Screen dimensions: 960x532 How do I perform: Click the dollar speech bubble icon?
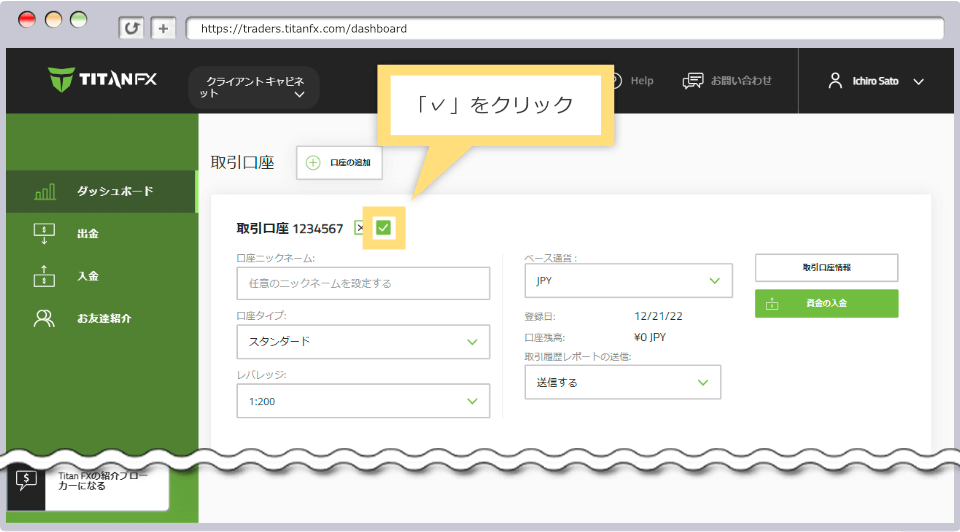tap(26, 481)
